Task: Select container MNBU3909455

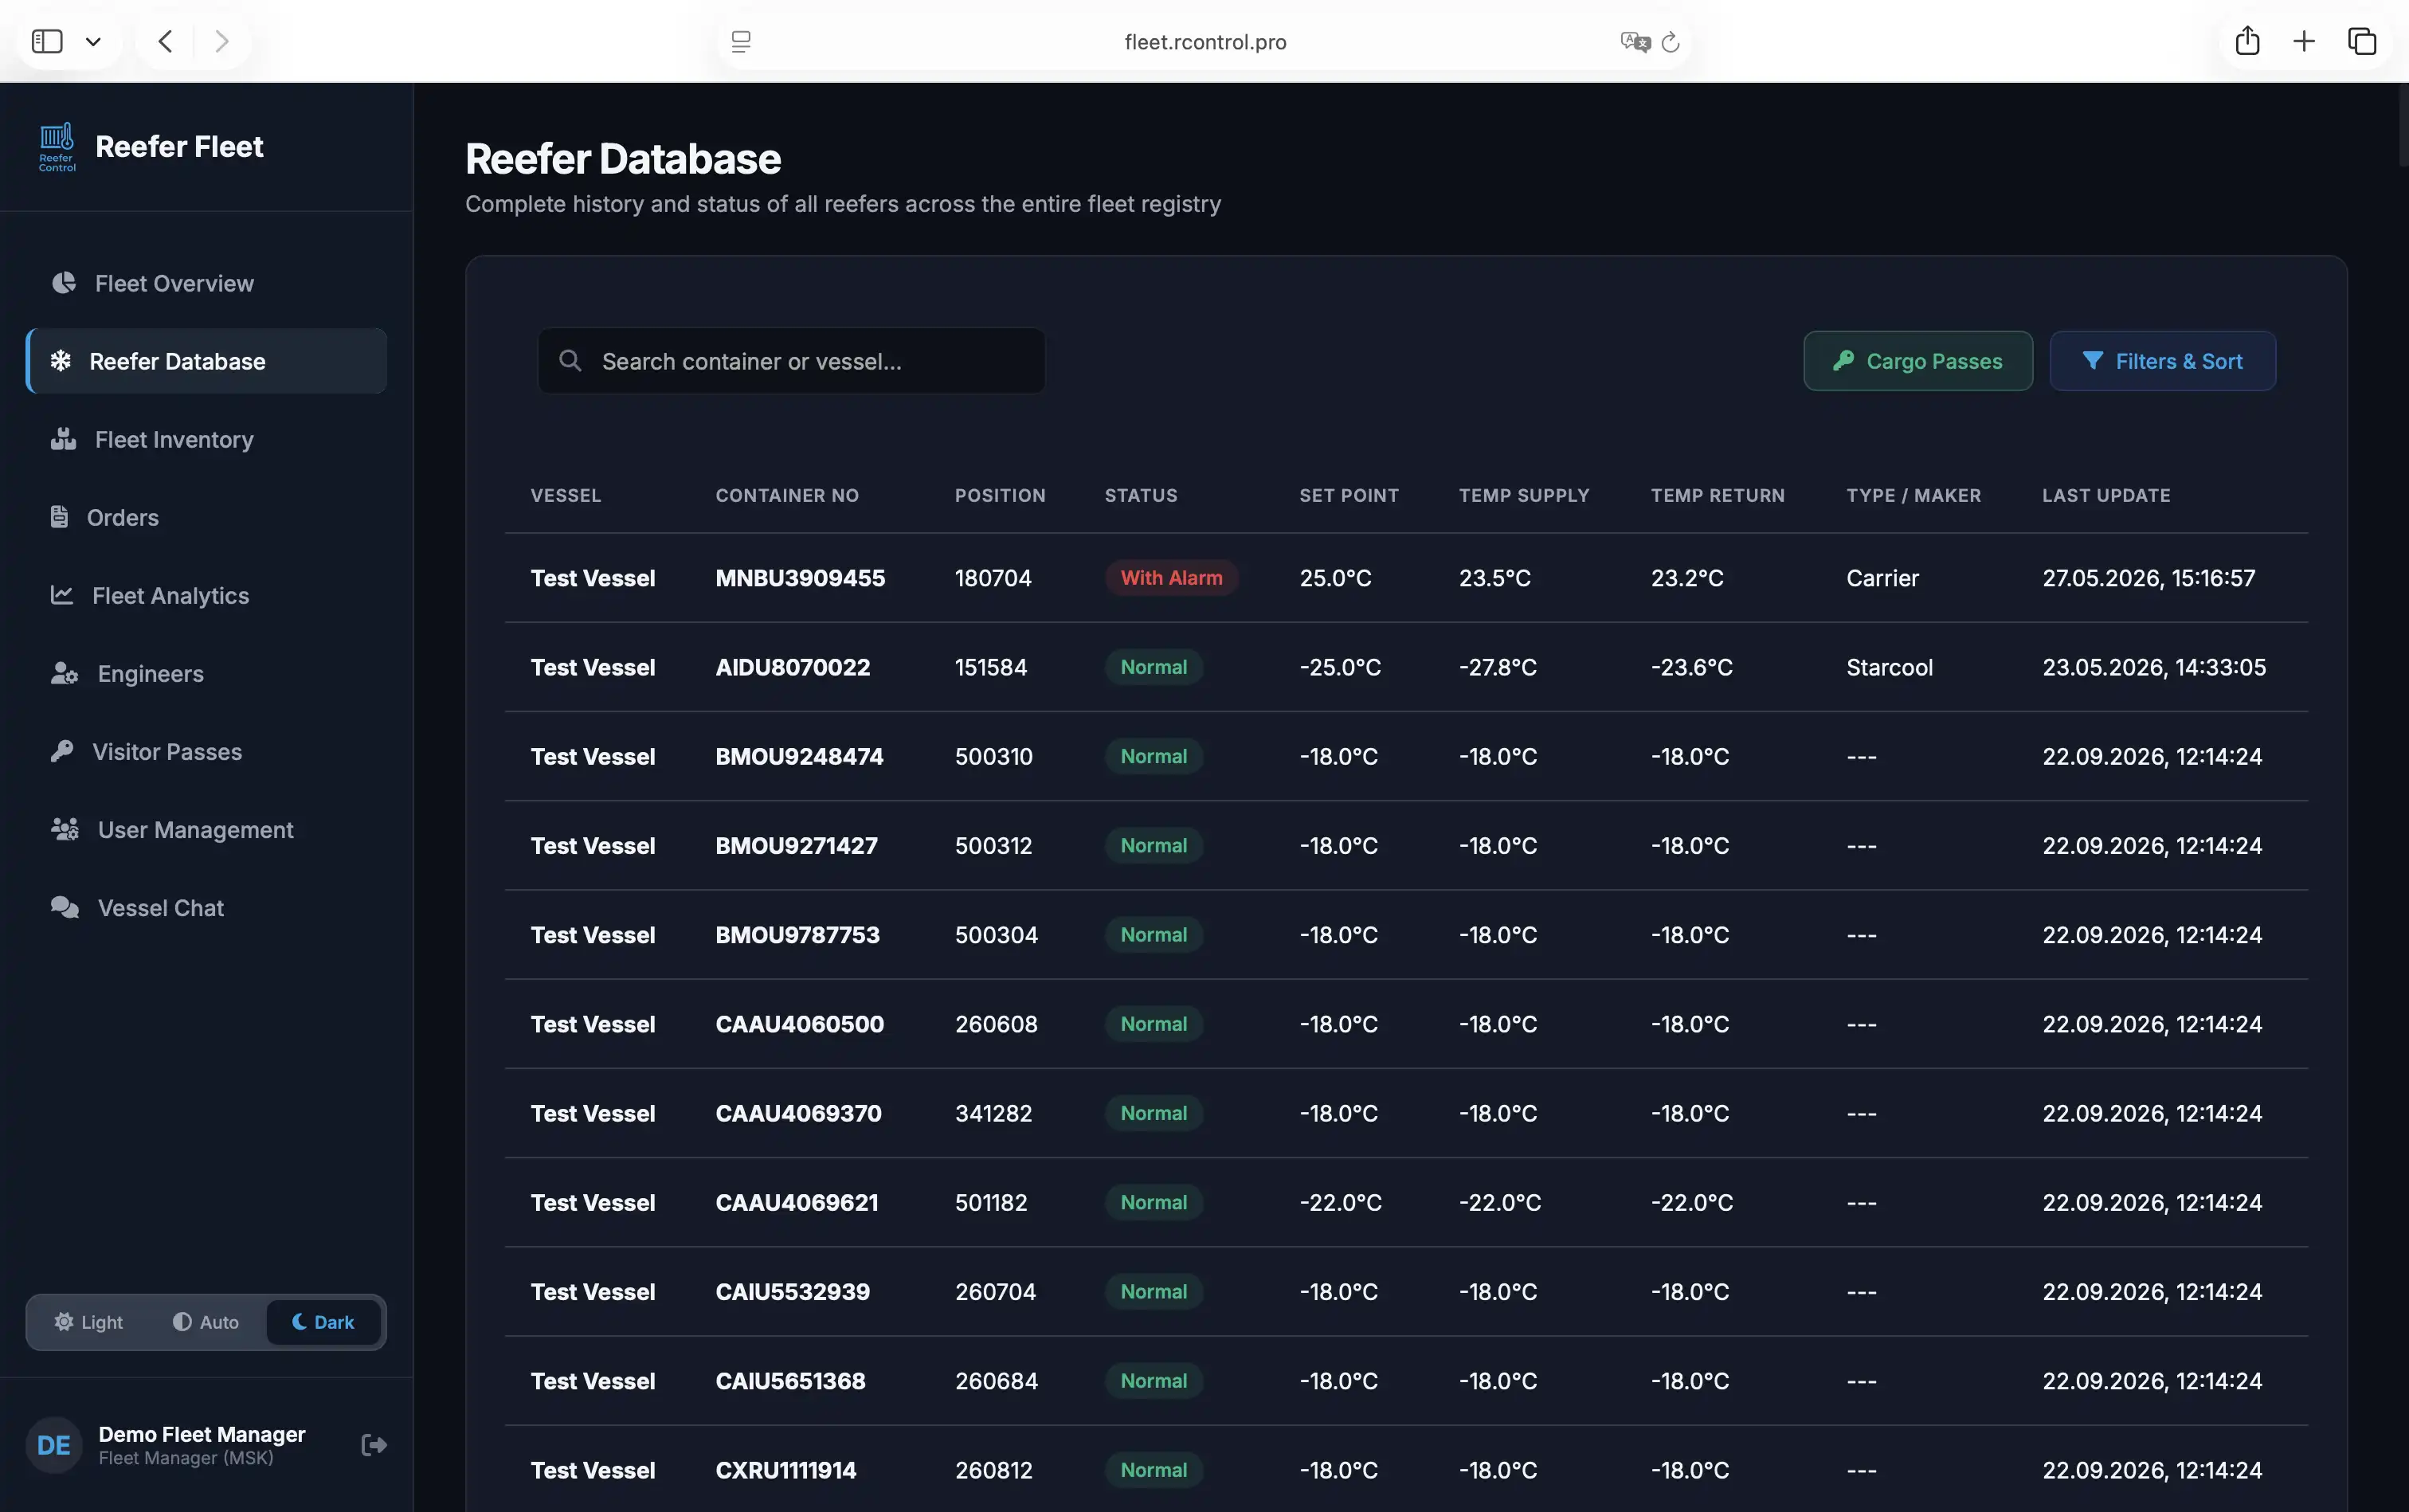Action: coord(800,578)
